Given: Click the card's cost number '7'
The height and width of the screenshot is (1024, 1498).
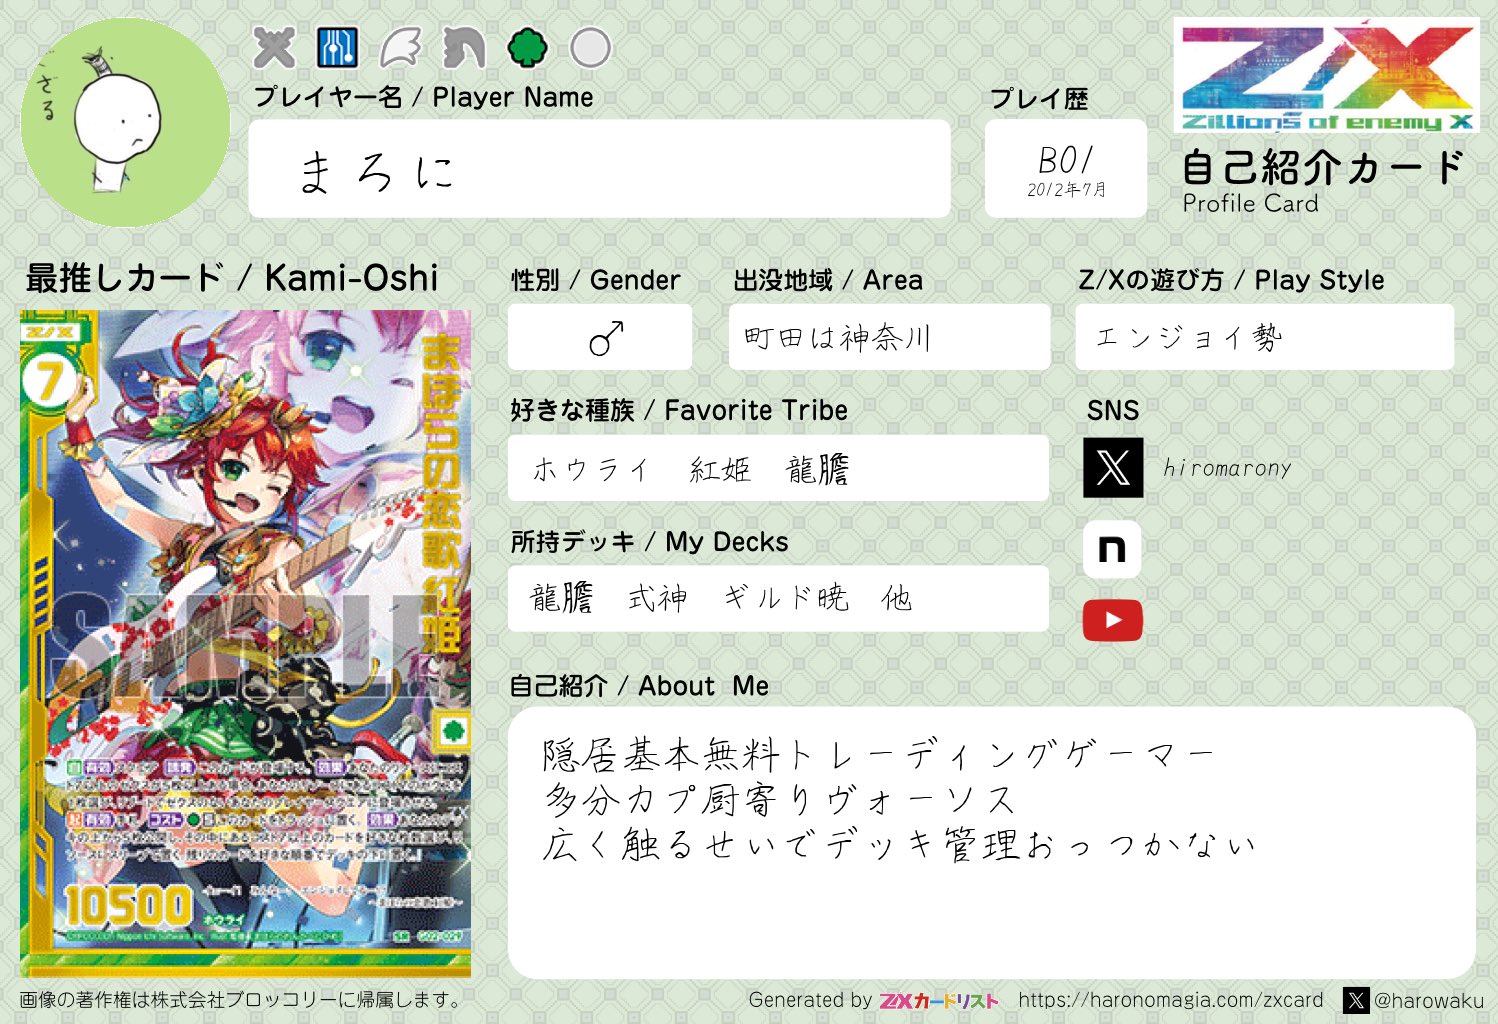Looking at the screenshot, I should point(48,382).
